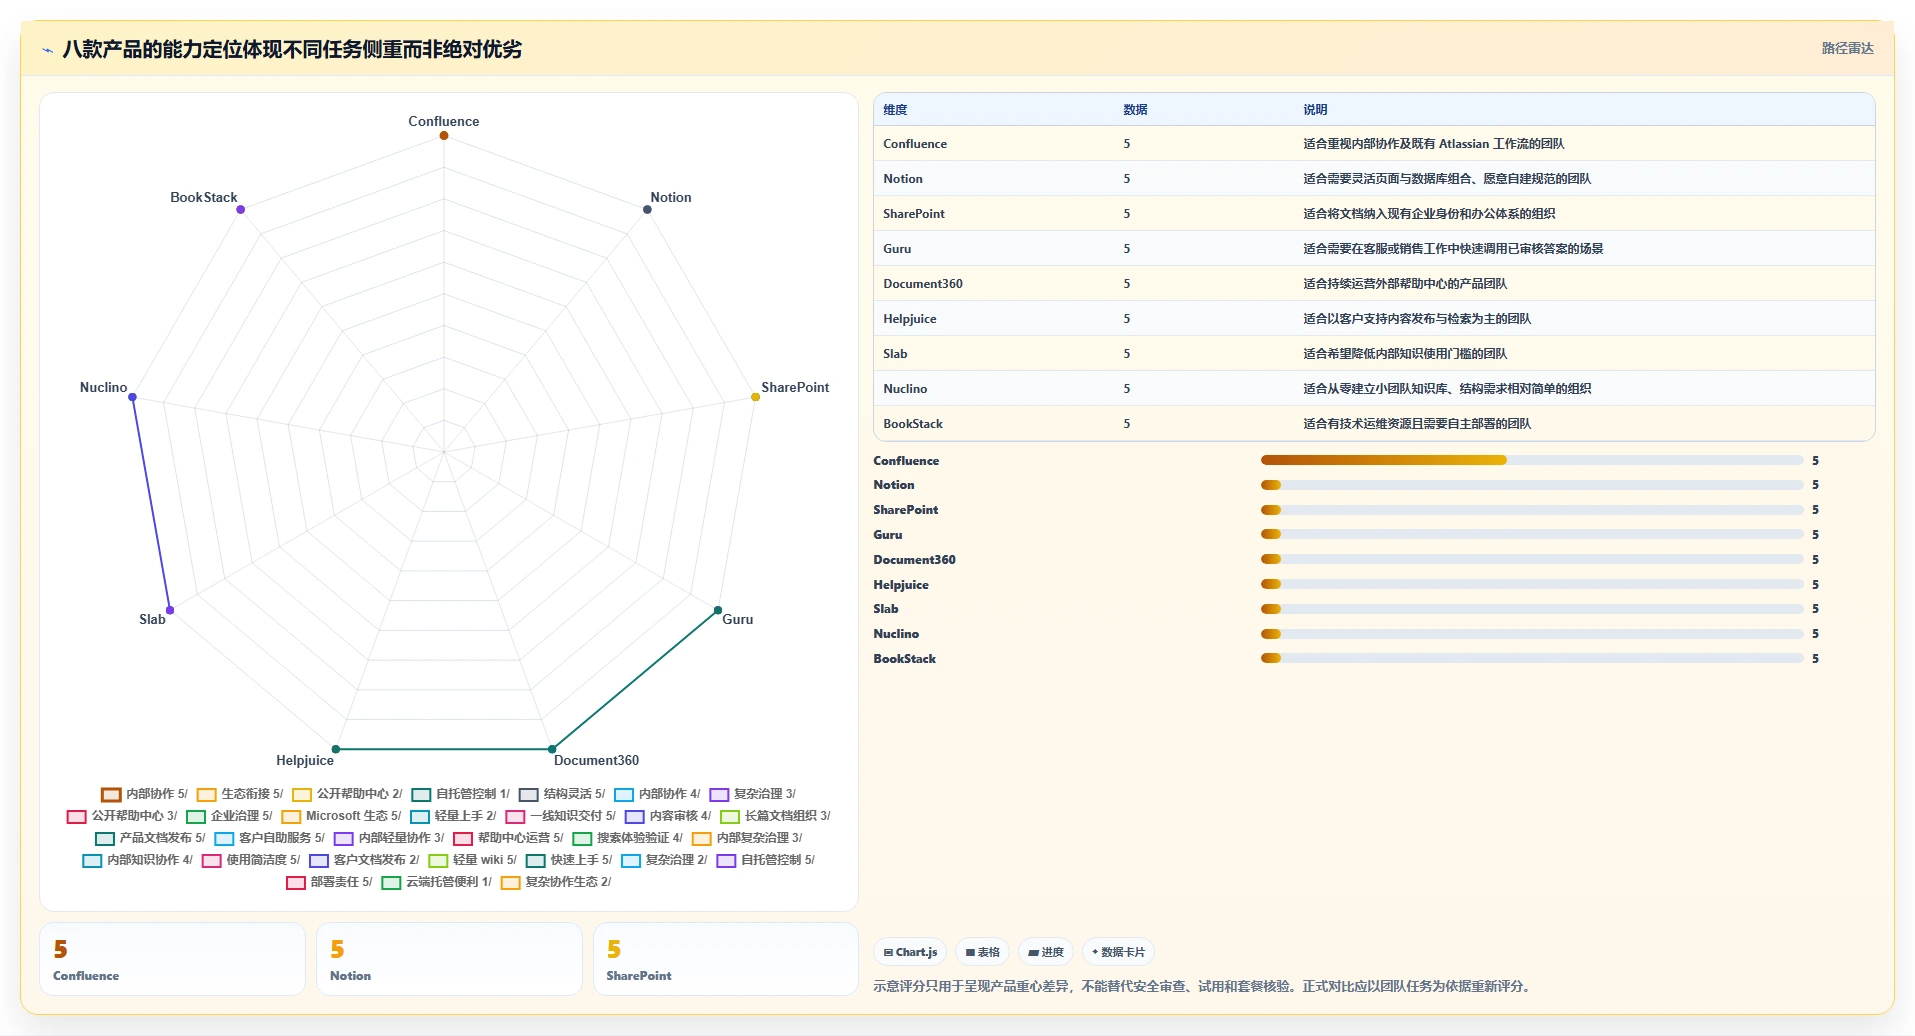The image size is (1915, 1036).
Task: Select the 进度 chip
Action: (x=1046, y=952)
